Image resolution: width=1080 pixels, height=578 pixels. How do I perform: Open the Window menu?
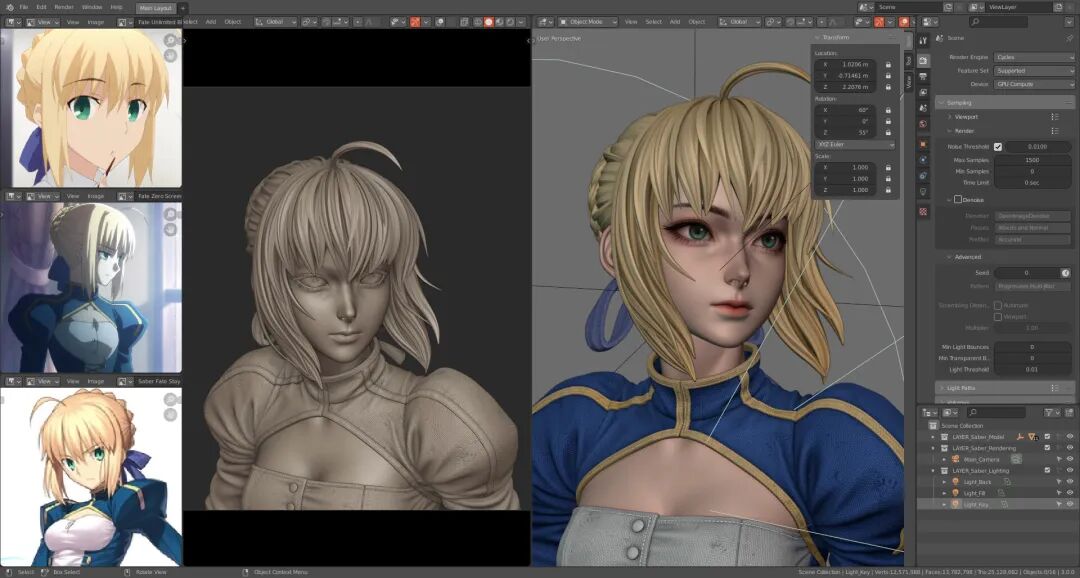[x=92, y=7]
